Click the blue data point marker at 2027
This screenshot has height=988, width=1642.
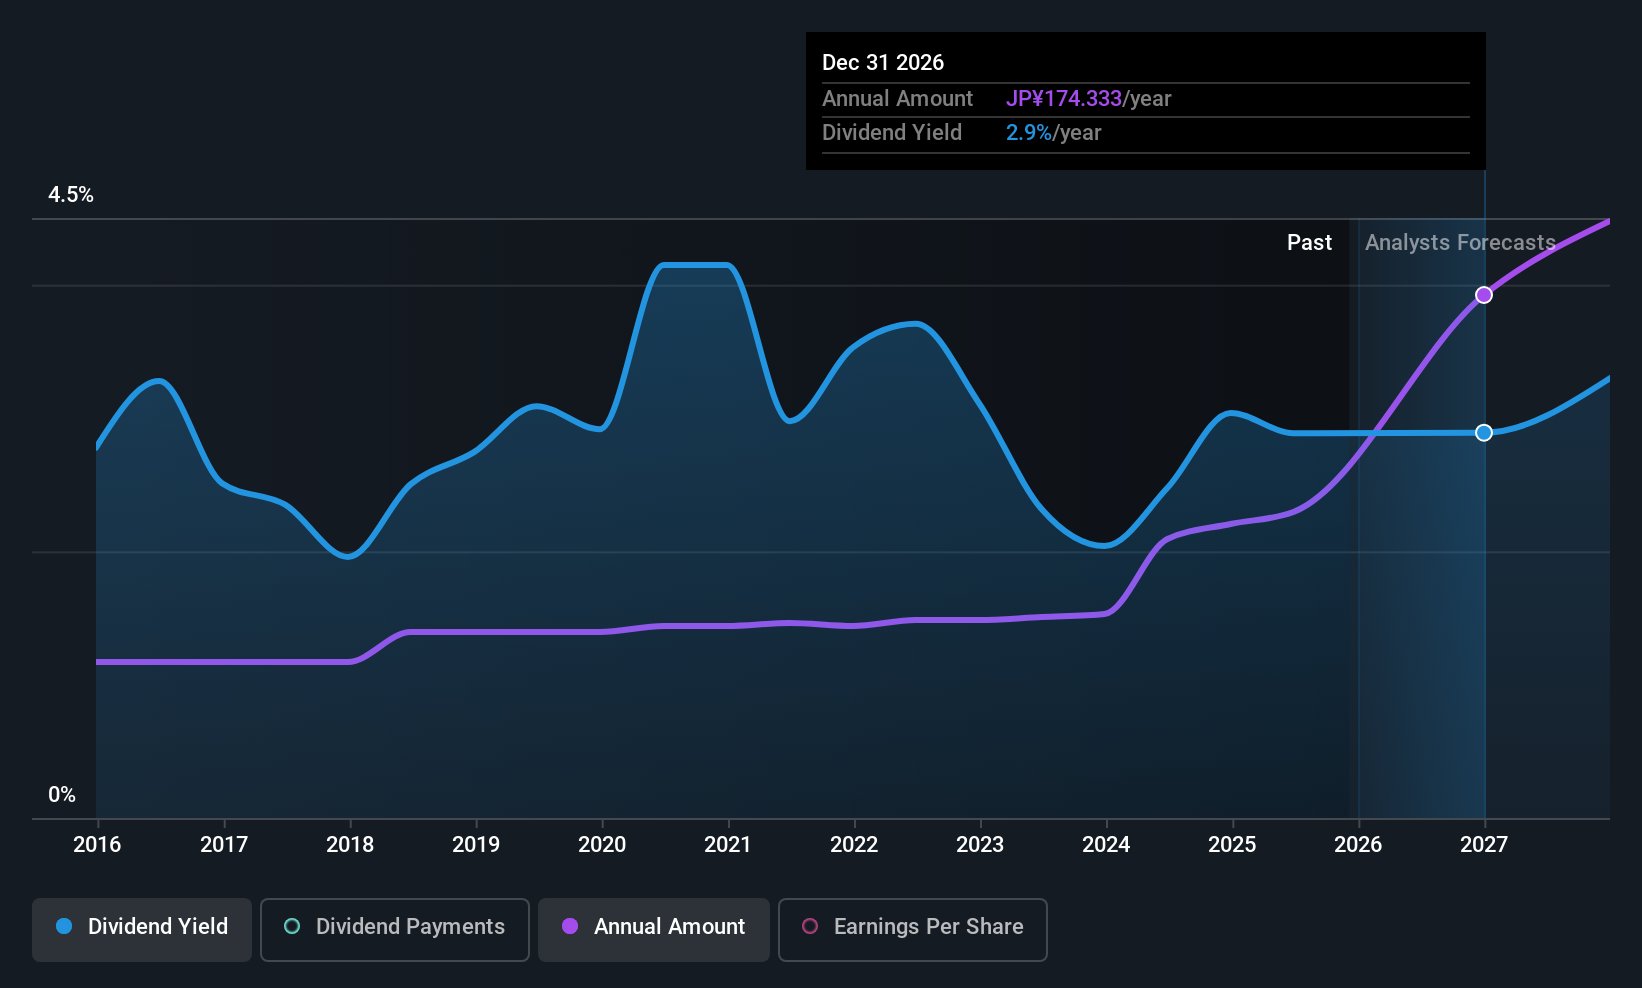1484,433
